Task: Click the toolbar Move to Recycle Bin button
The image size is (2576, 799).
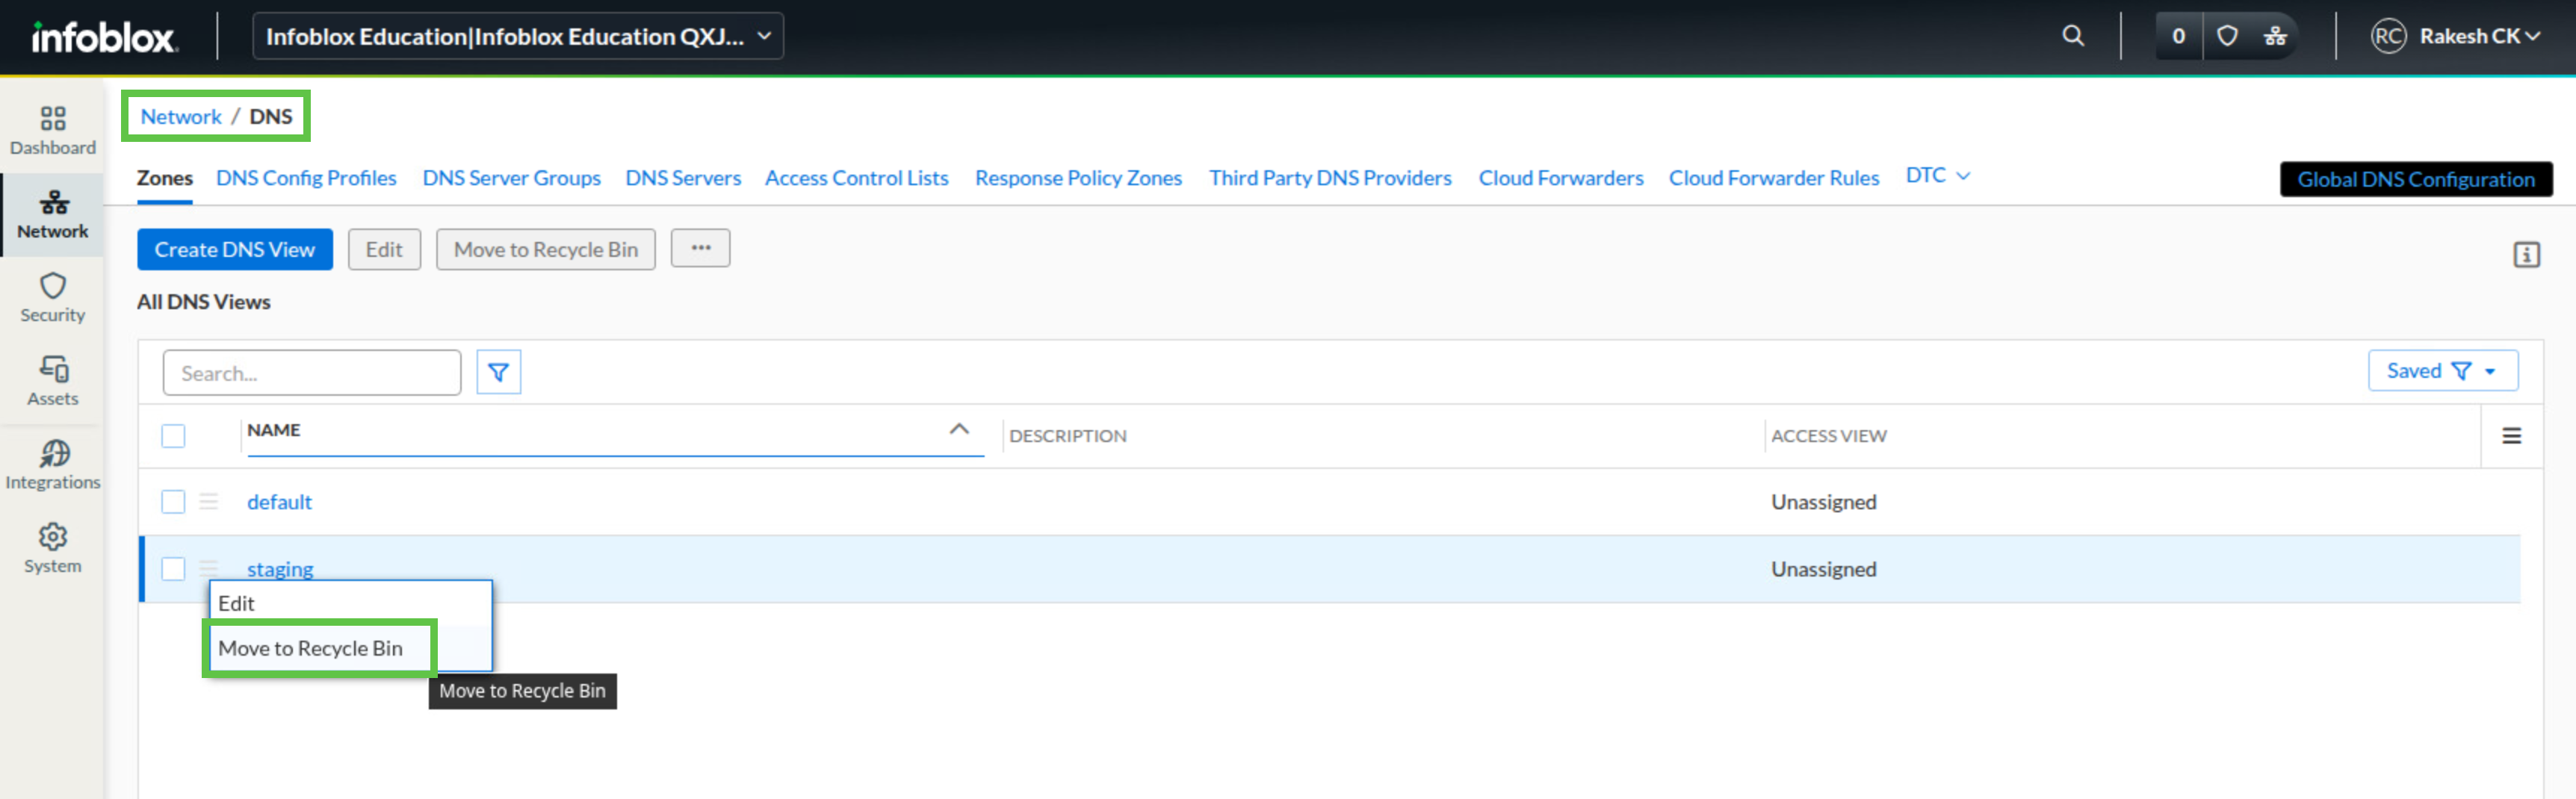Action: point(546,249)
